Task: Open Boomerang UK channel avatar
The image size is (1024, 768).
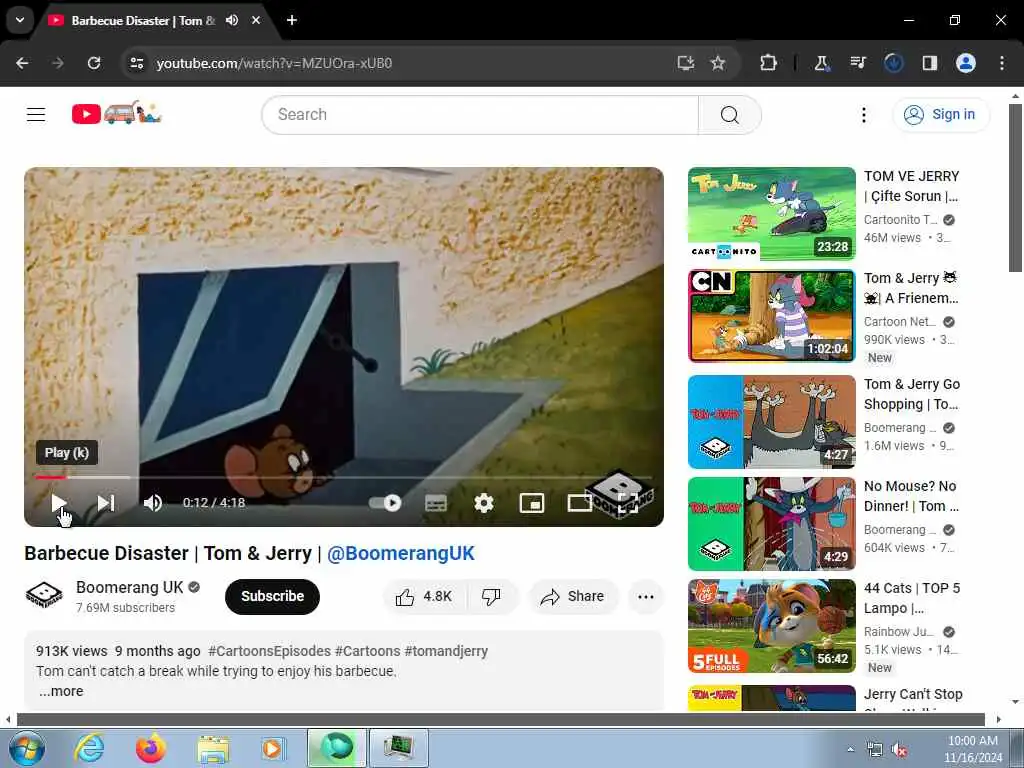Action: click(x=44, y=595)
